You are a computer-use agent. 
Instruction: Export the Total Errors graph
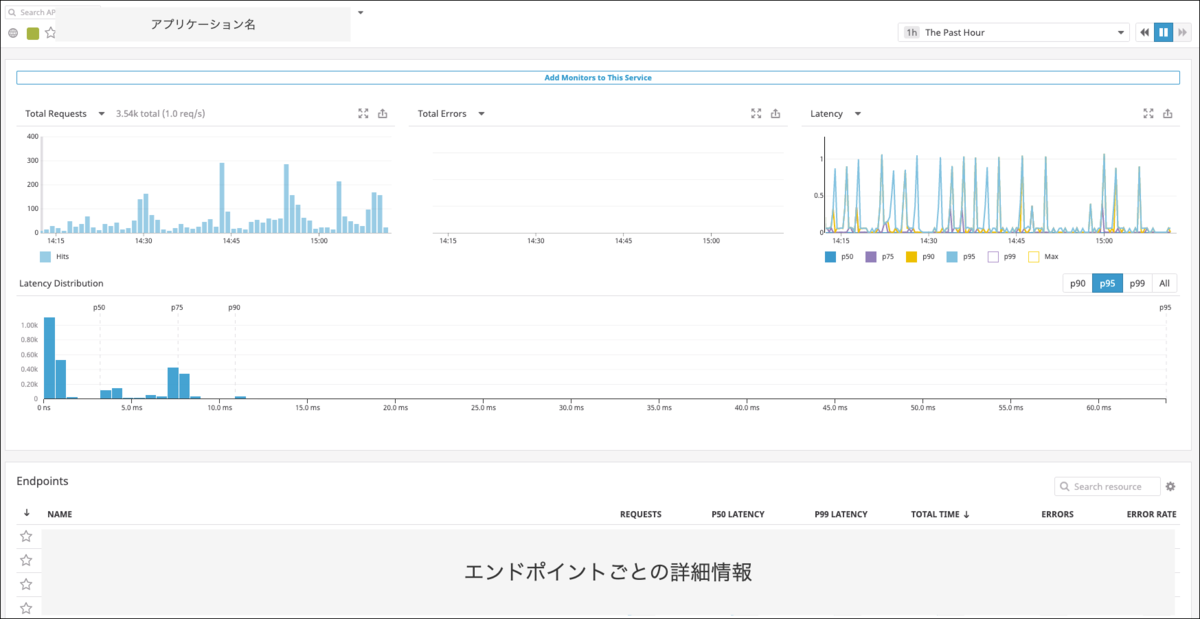click(x=776, y=114)
